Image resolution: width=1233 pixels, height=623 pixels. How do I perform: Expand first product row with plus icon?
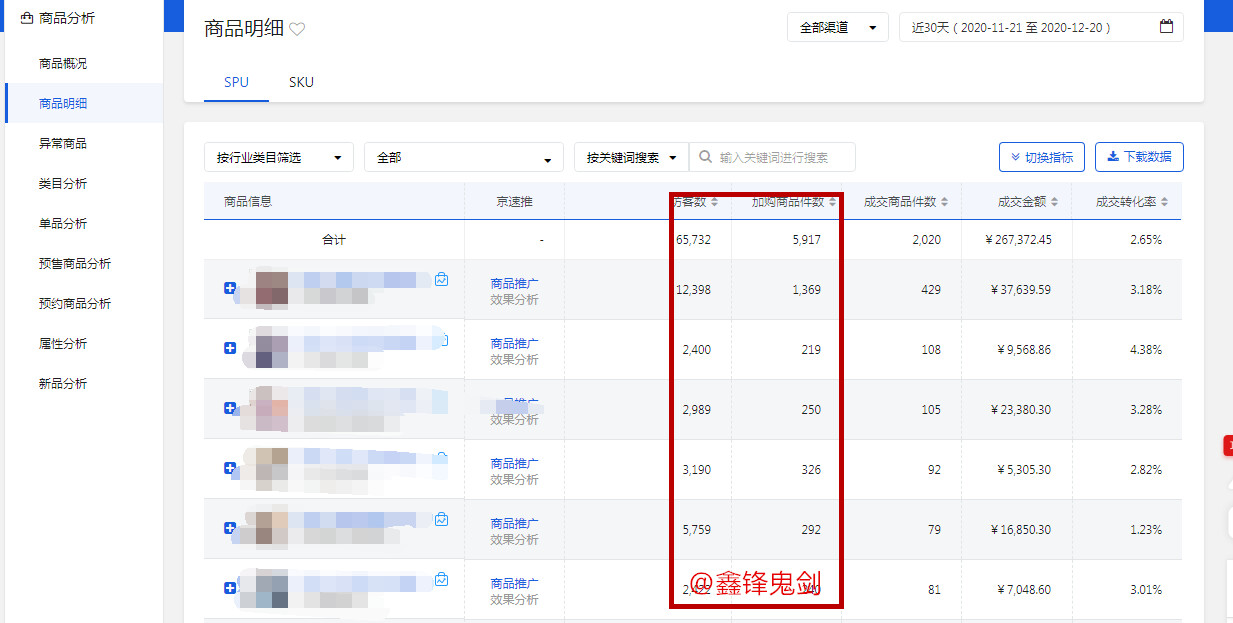[230, 288]
